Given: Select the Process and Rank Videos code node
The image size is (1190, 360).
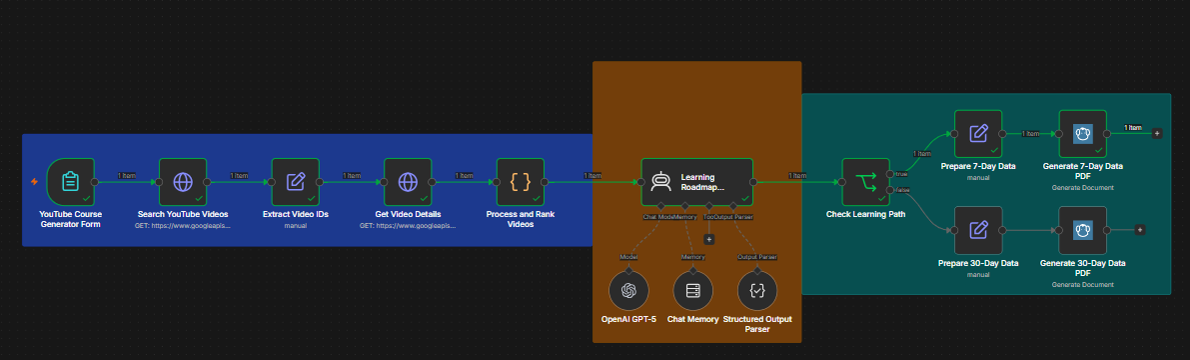Looking at the screenshot, I should click(520, 182).
